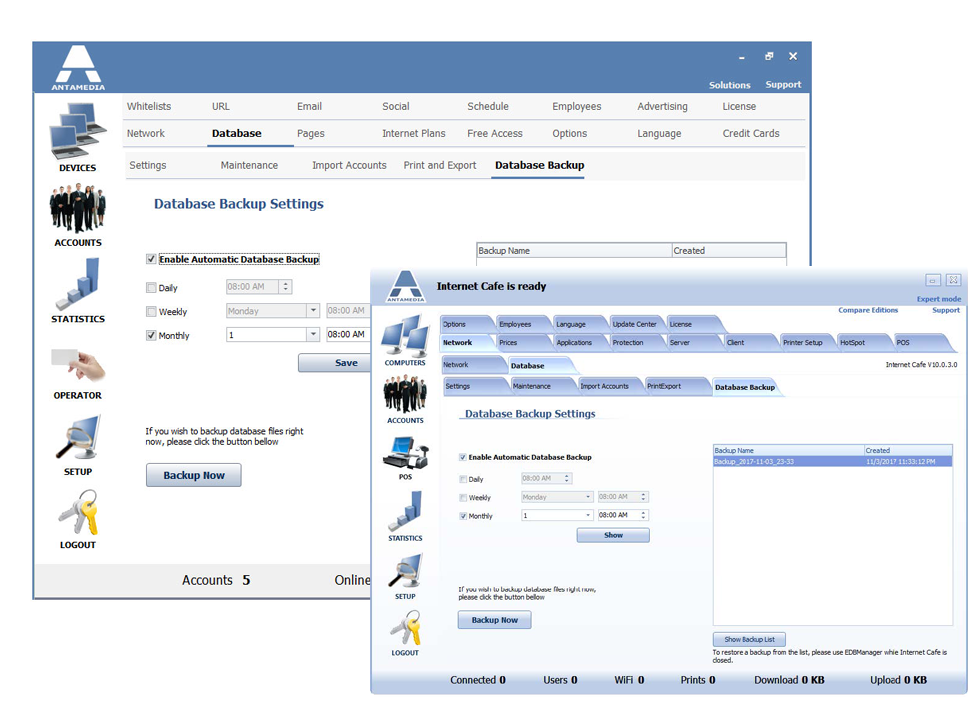Click Backup Now in Internet Cafe window
The height and width of the screenshot is (709, 979).
click(x=494, y=620)
